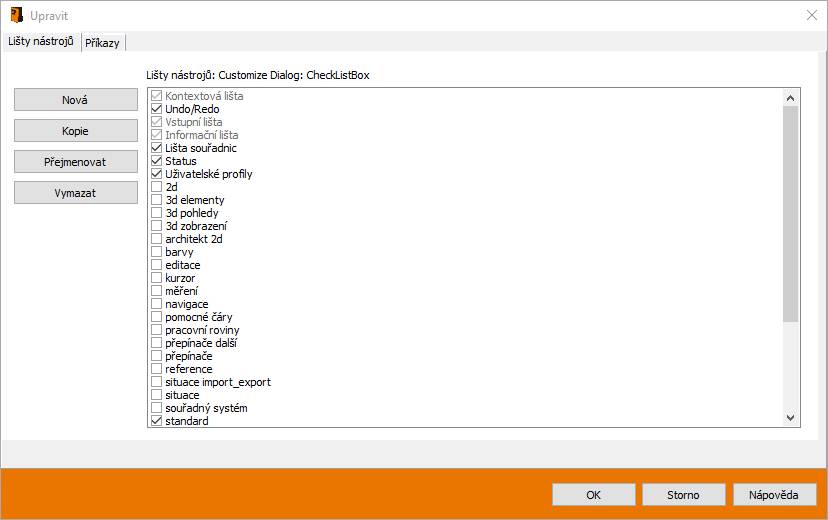
Task: Uncheck the Undo/Redo toolbar checkbox
Action: (157, 109)
